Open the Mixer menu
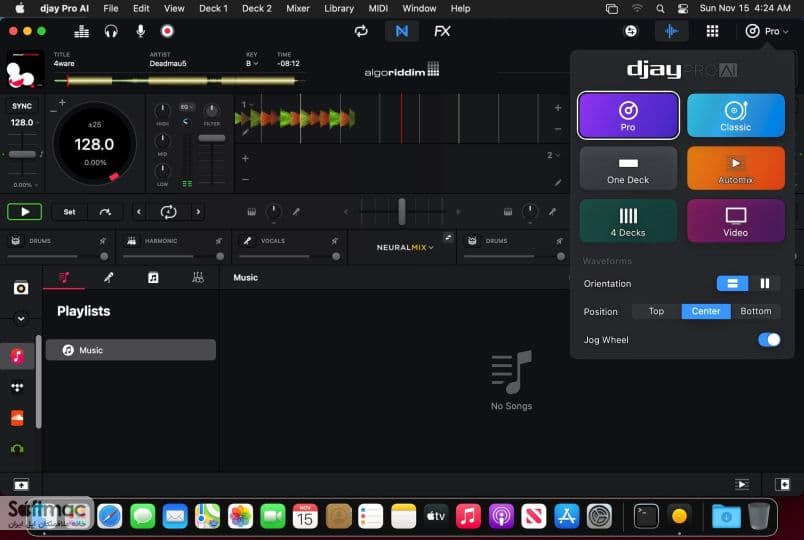This screenshot has height=540, width=804. click(x=297, y=8)
